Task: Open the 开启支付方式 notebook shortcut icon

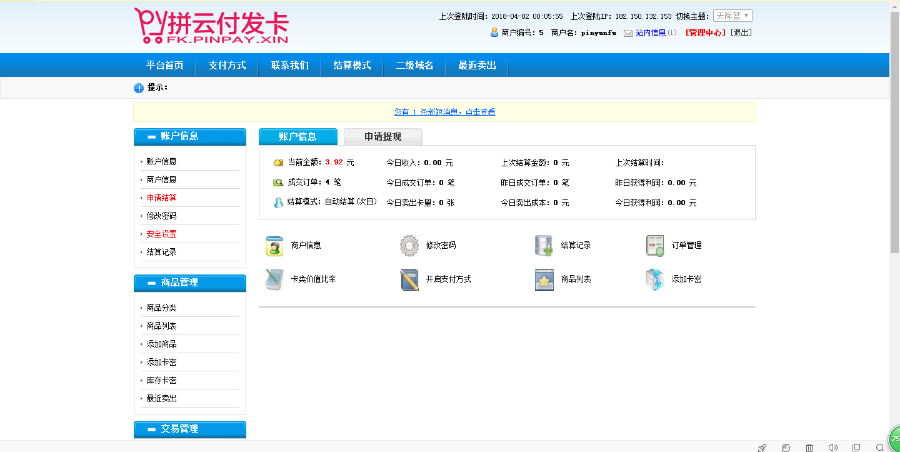Action: (x=409, y=279)
